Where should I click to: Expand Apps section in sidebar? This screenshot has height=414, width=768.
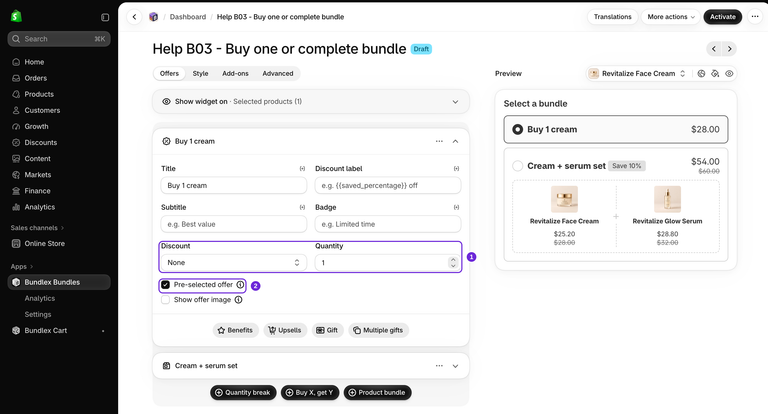[22, 267]
